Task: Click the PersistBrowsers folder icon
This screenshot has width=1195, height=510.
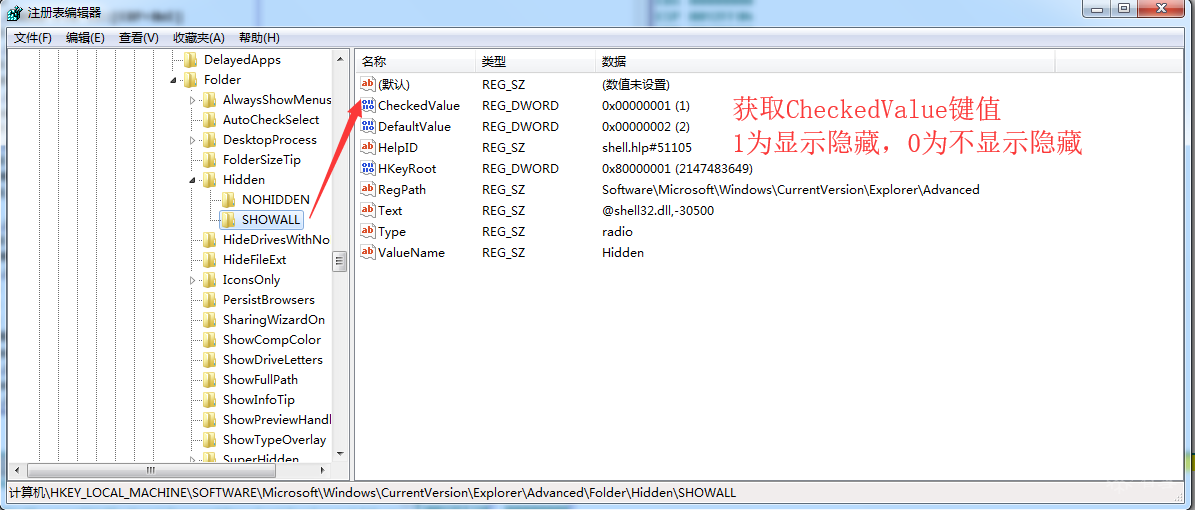Action: pyautogui.click(x=210, y=300)
